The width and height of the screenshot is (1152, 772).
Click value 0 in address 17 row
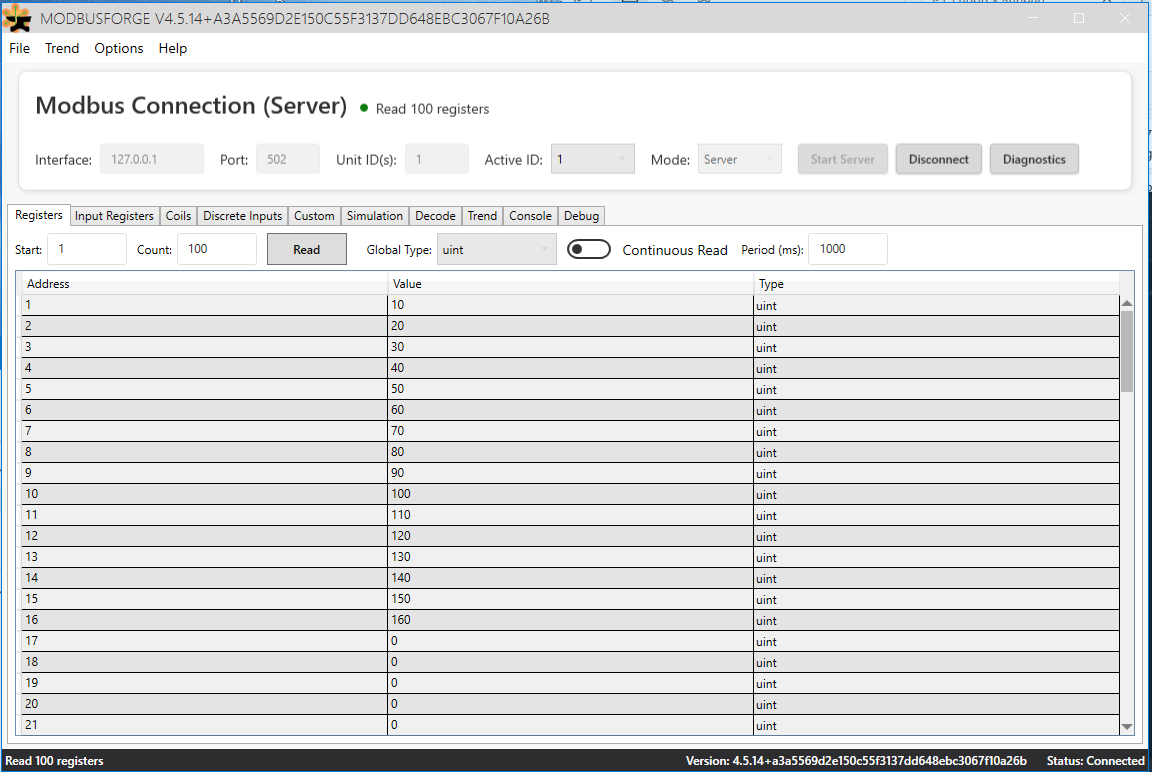click(x=570, y=641)
